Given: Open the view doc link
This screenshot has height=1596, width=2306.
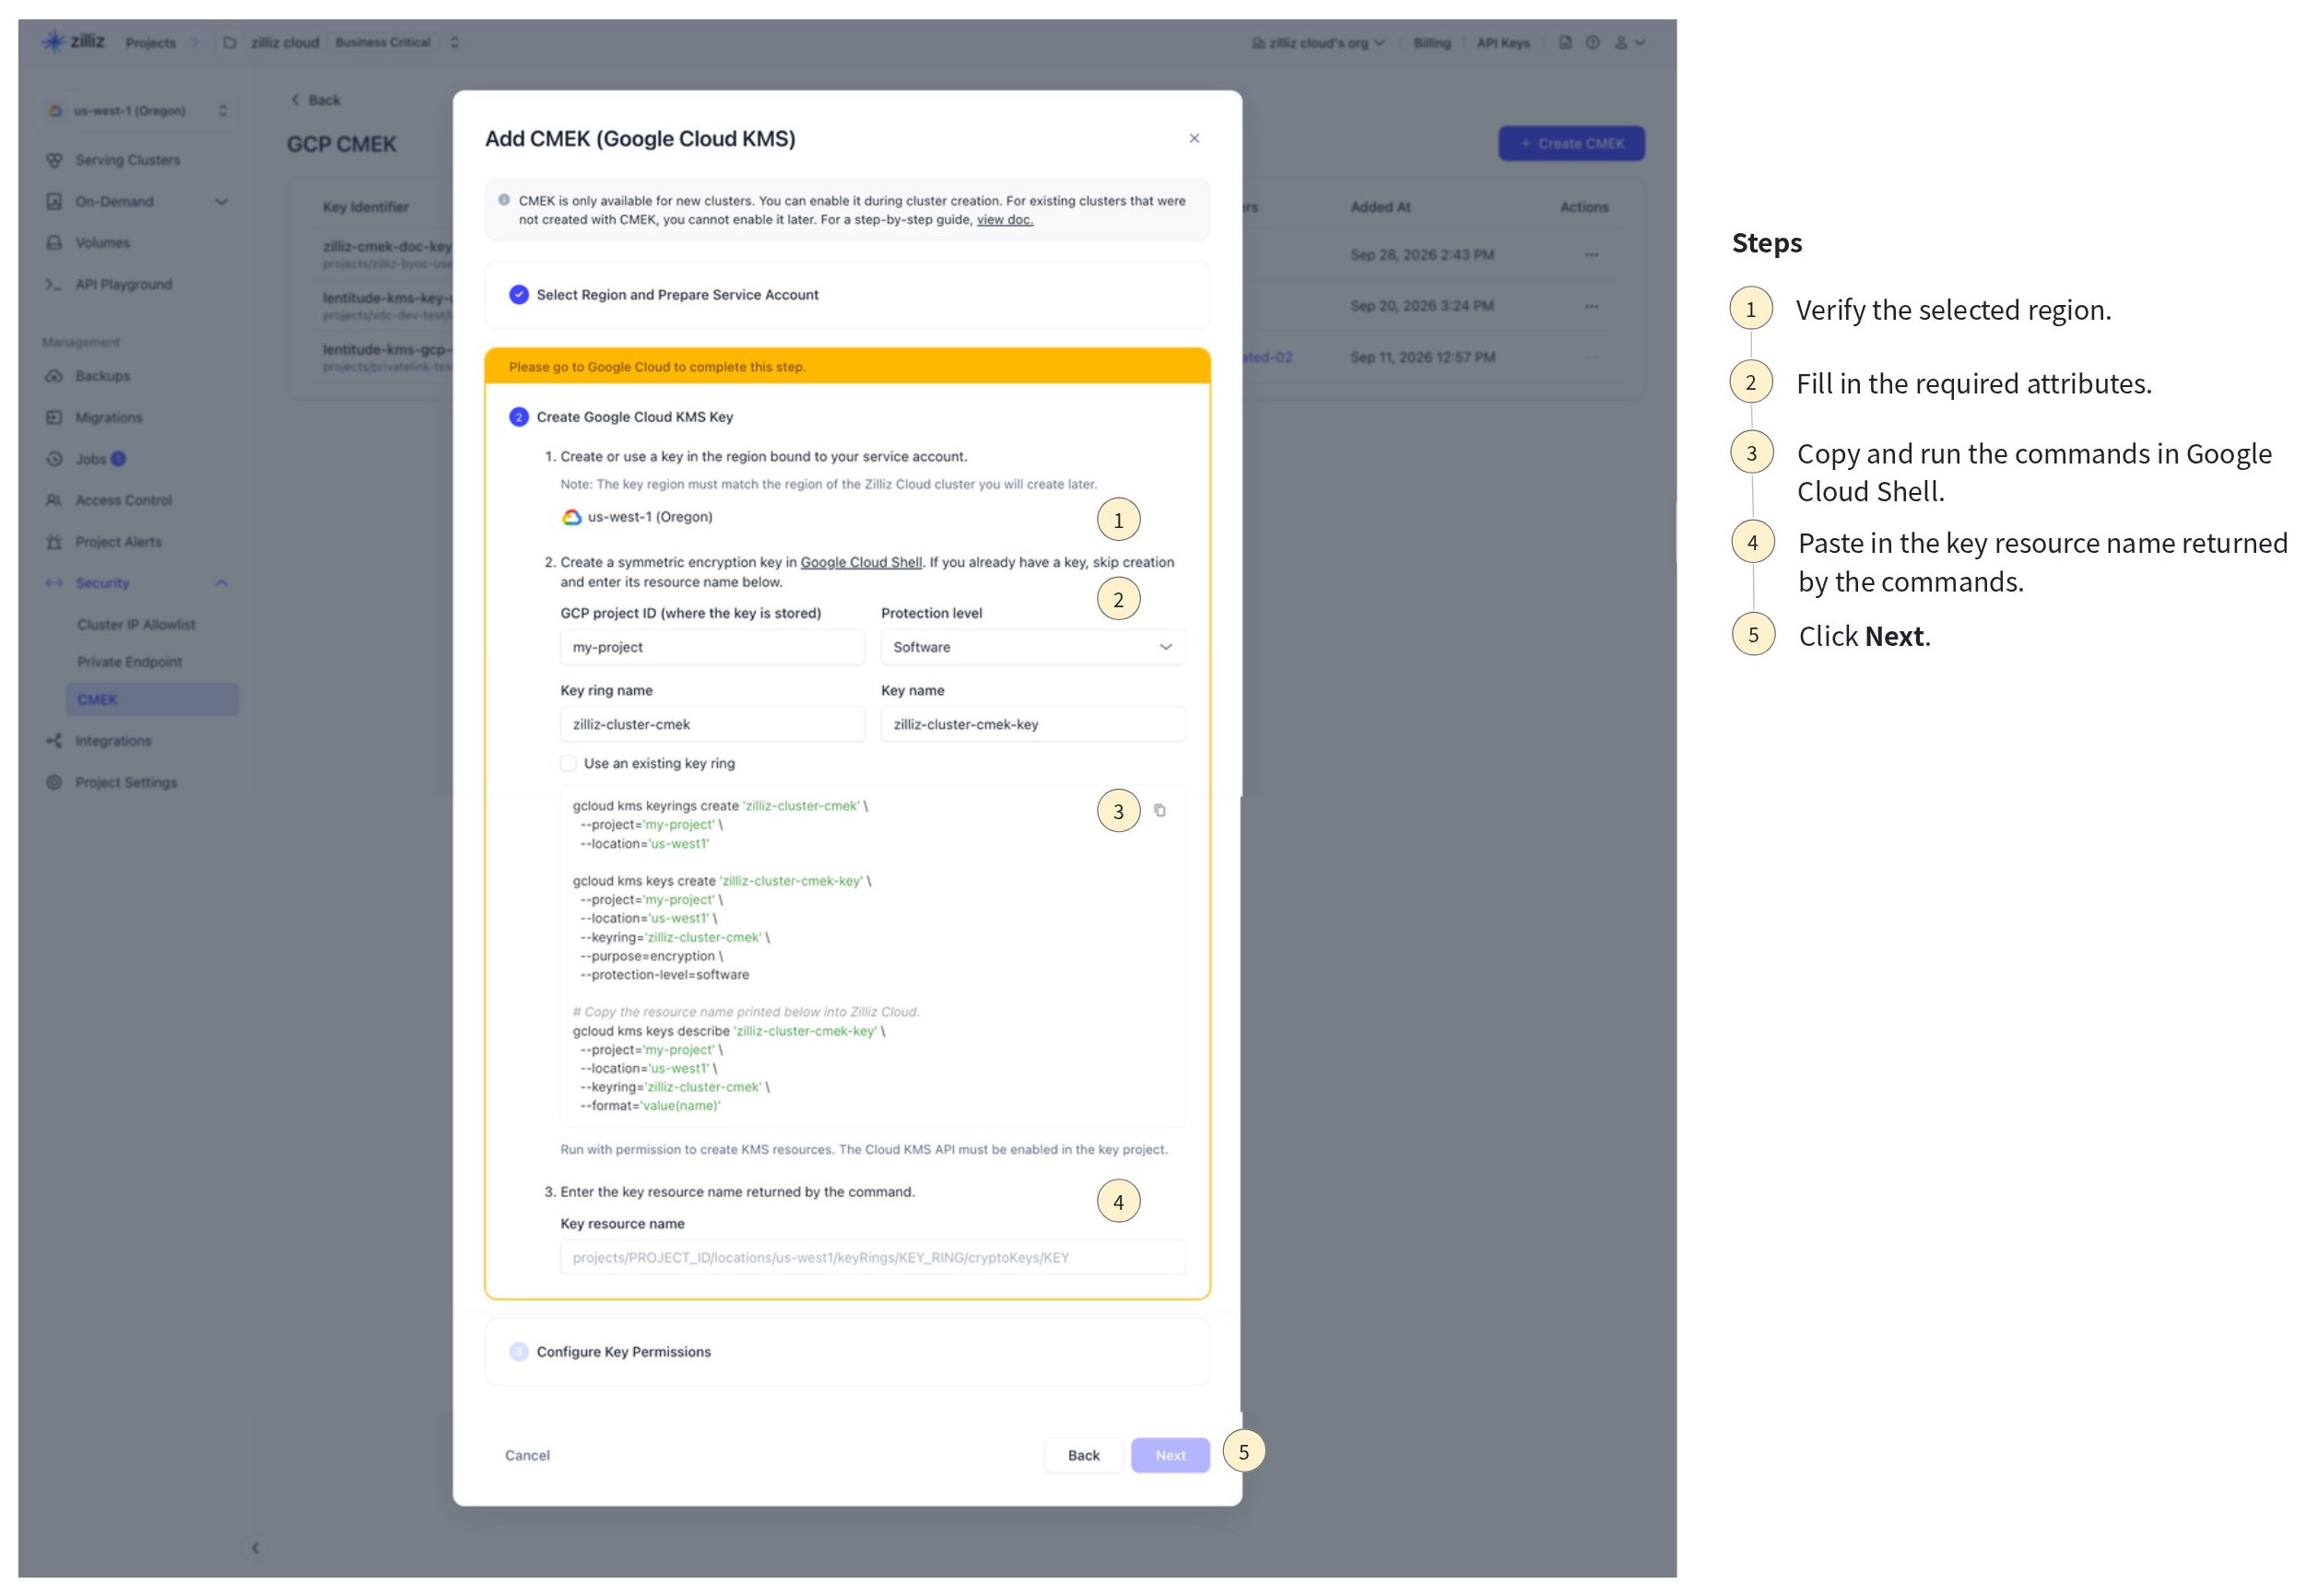Looking at the screenshot, I should click(x=1004, y=220).
